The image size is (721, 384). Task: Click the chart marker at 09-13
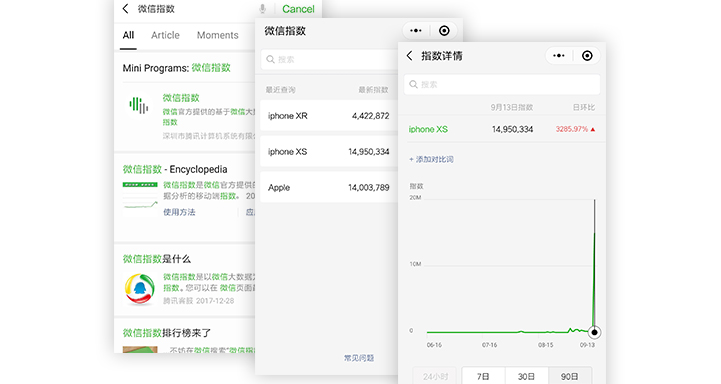tap(594, 332)
